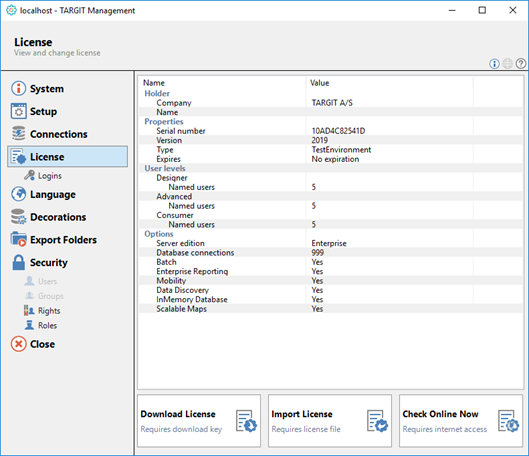Image resolution: width=529 pixels, height=456 pixels.
Task: Select the License menu item
Action: coord(67,156)
